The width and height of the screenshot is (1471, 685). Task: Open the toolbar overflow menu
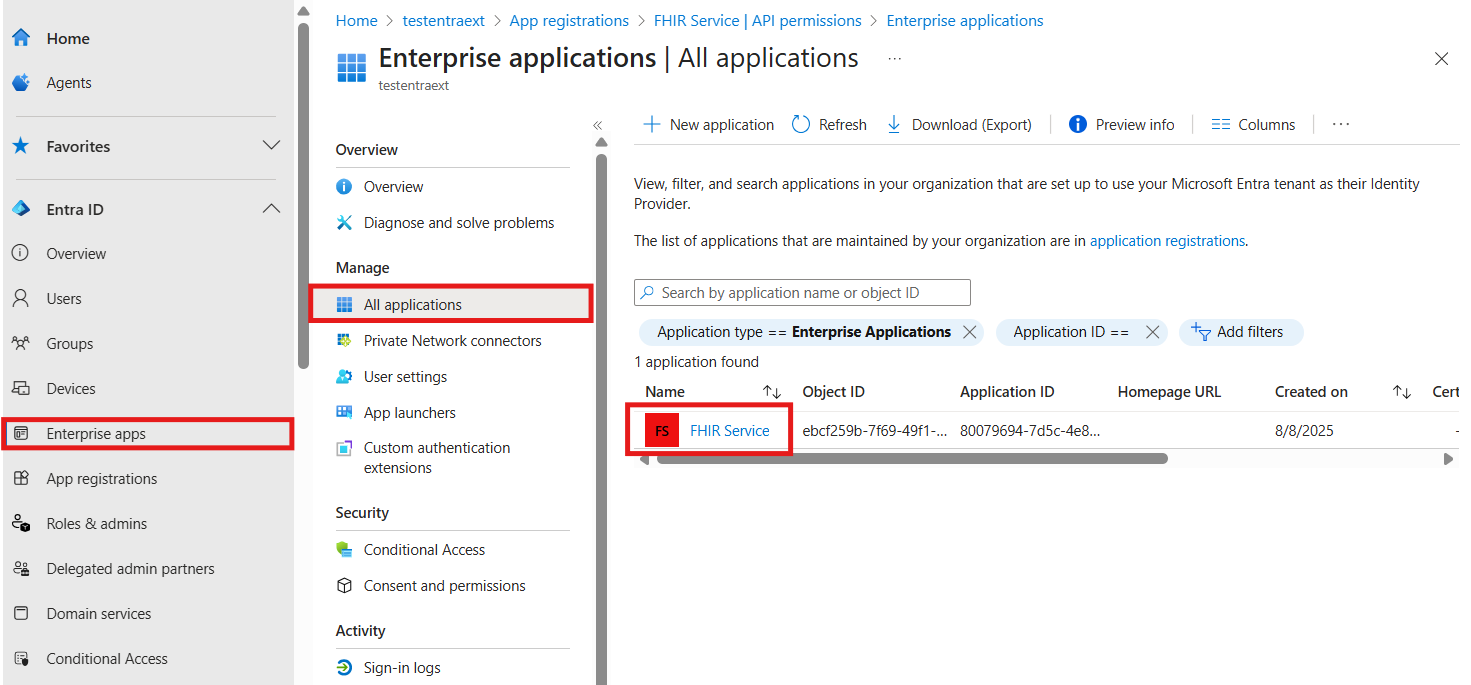point(1340,123)
